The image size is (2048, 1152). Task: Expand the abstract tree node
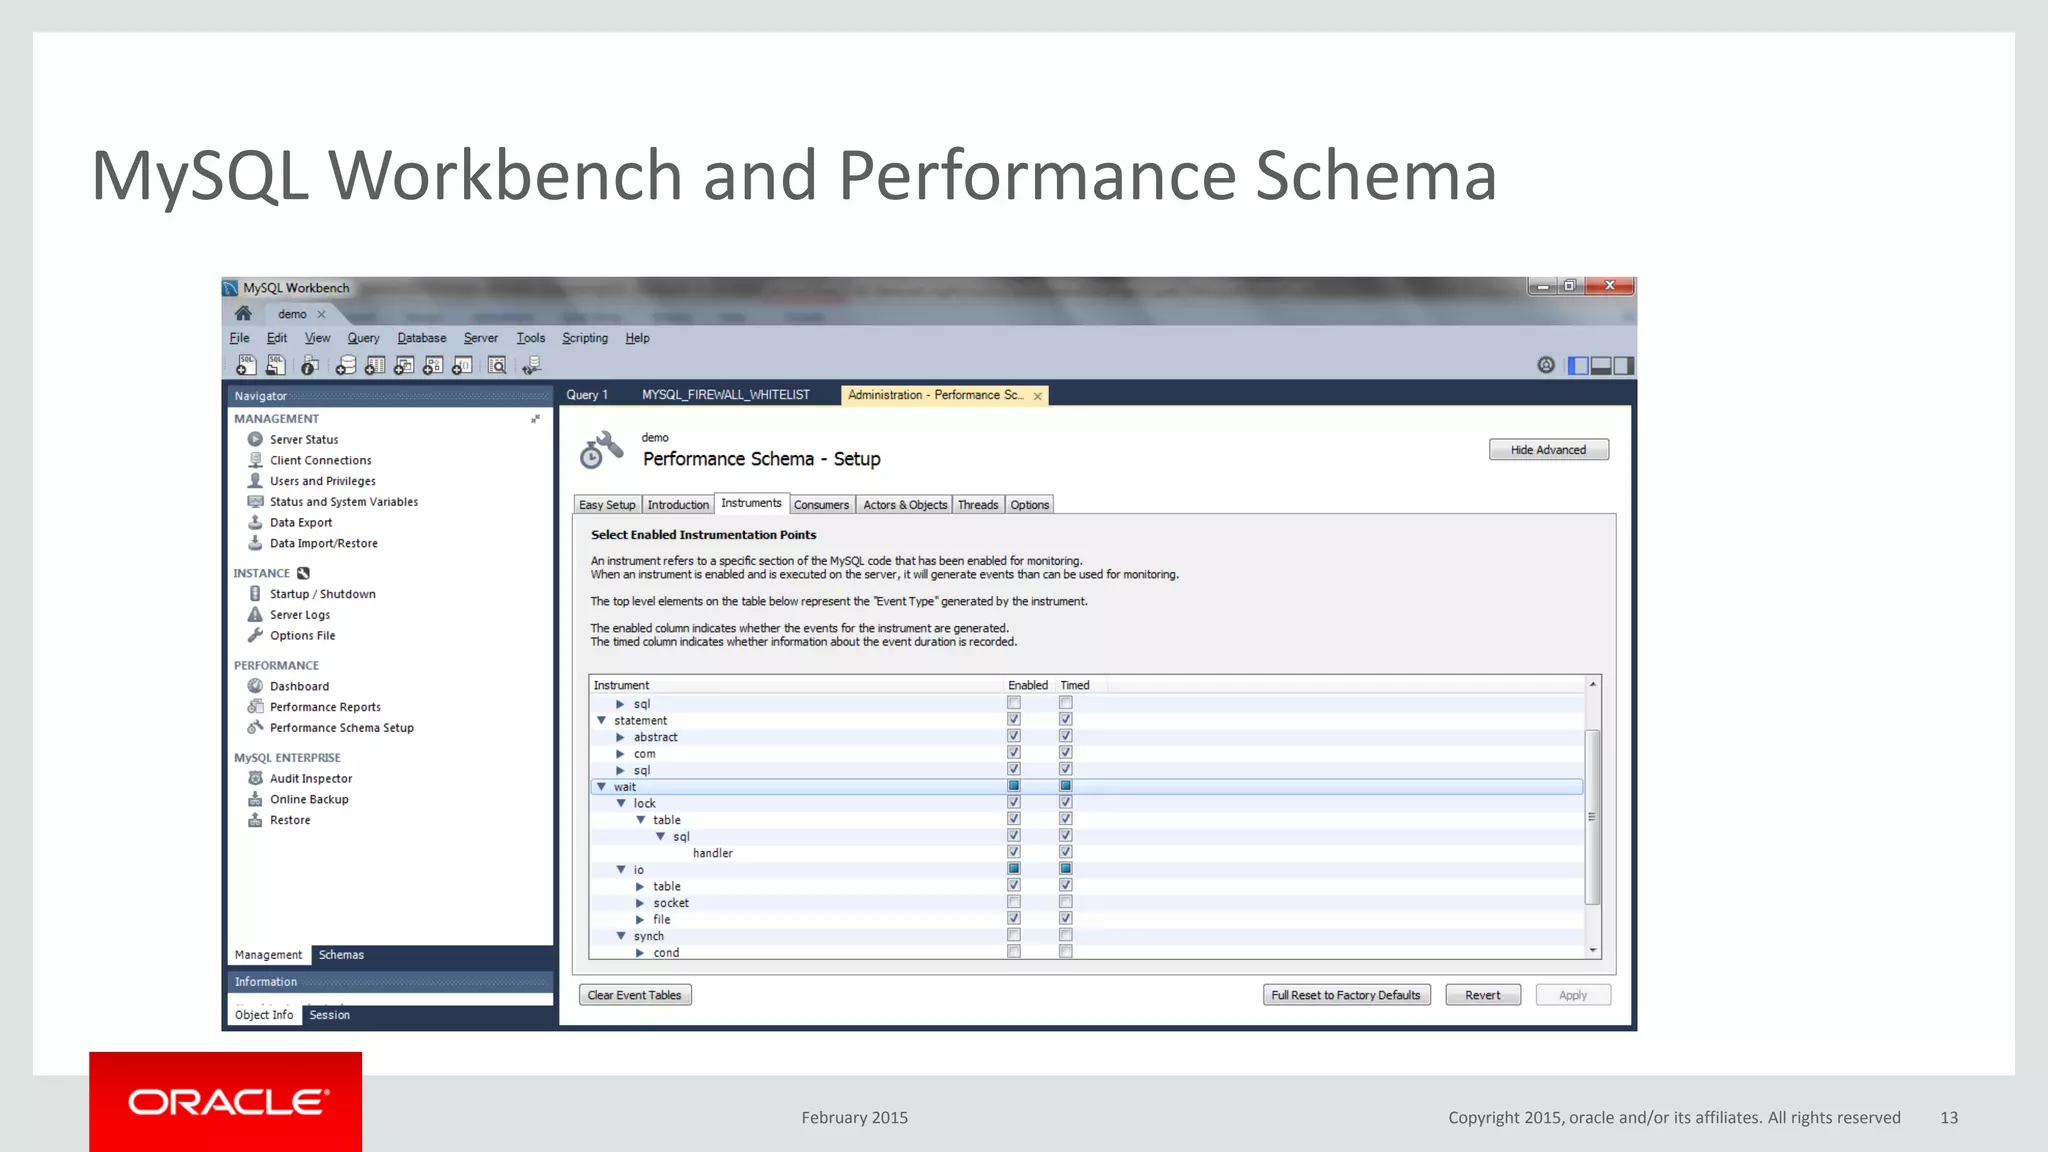coord(620,737)
